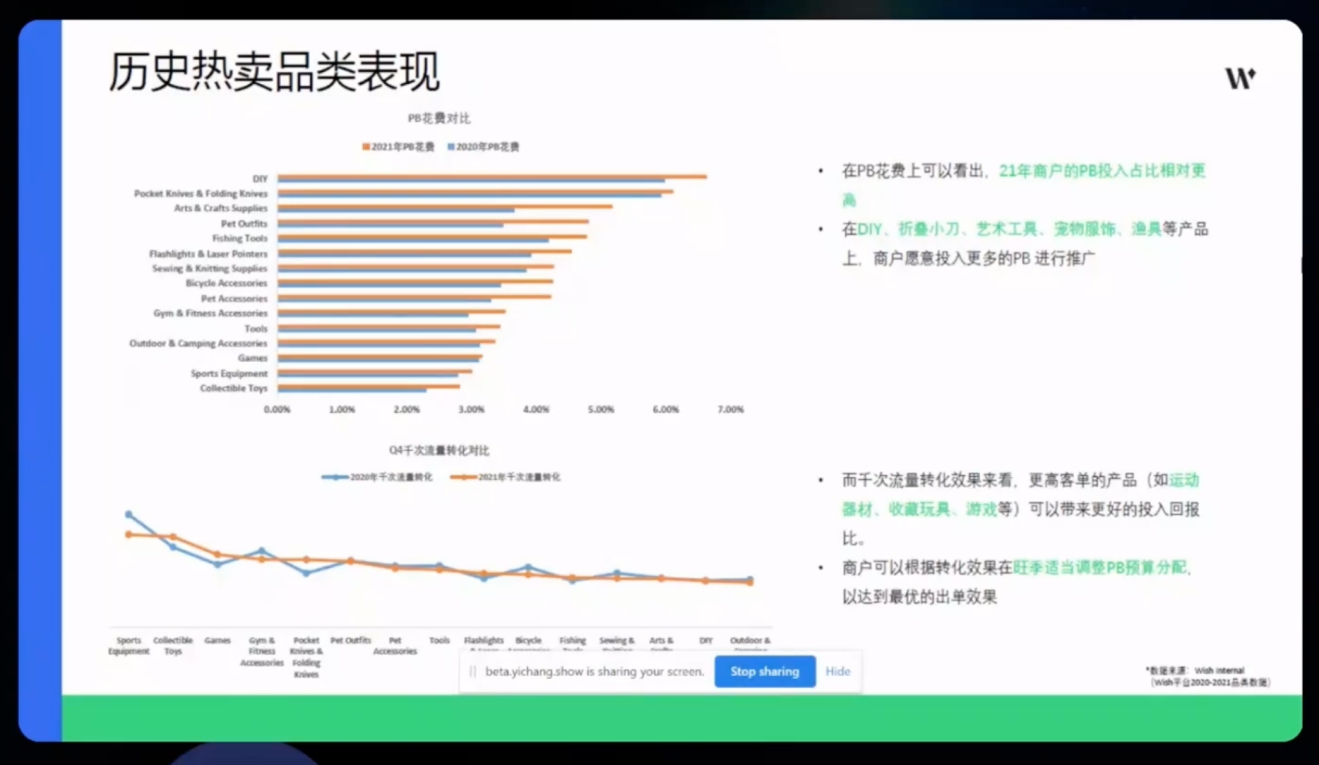Click the Pet Outfits bar chart label
Viewport: 1319px width, 765px height.
[245, 224]
